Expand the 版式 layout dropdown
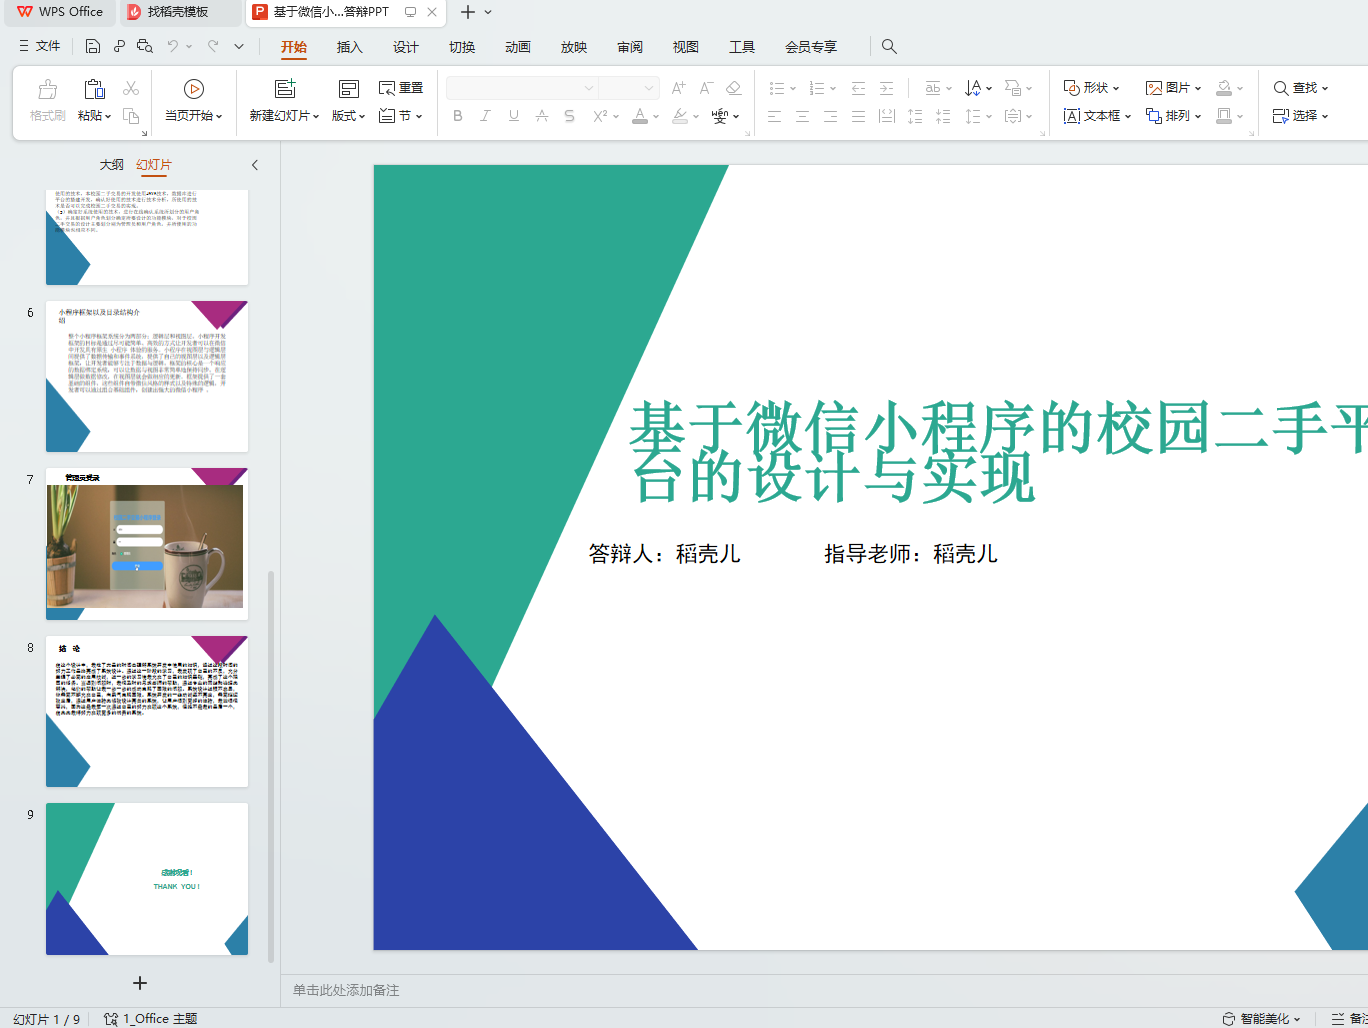 click(362, 116)
